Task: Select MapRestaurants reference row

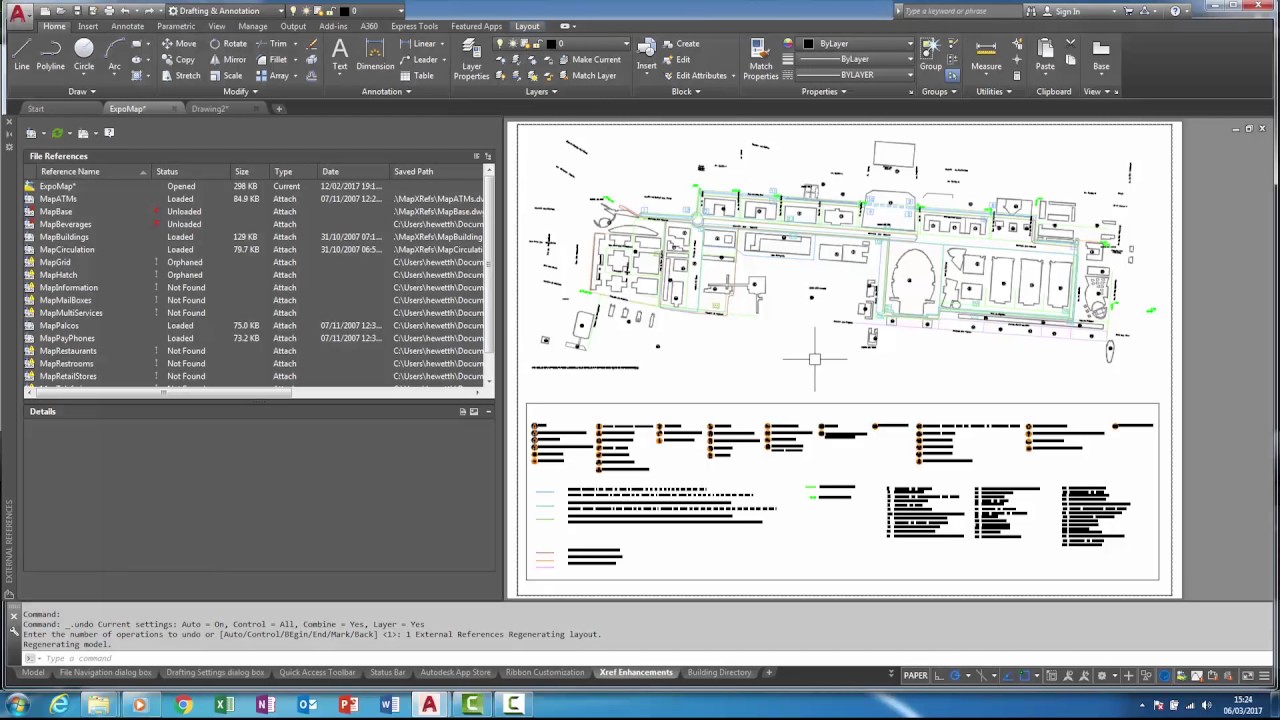Action: 255,351
